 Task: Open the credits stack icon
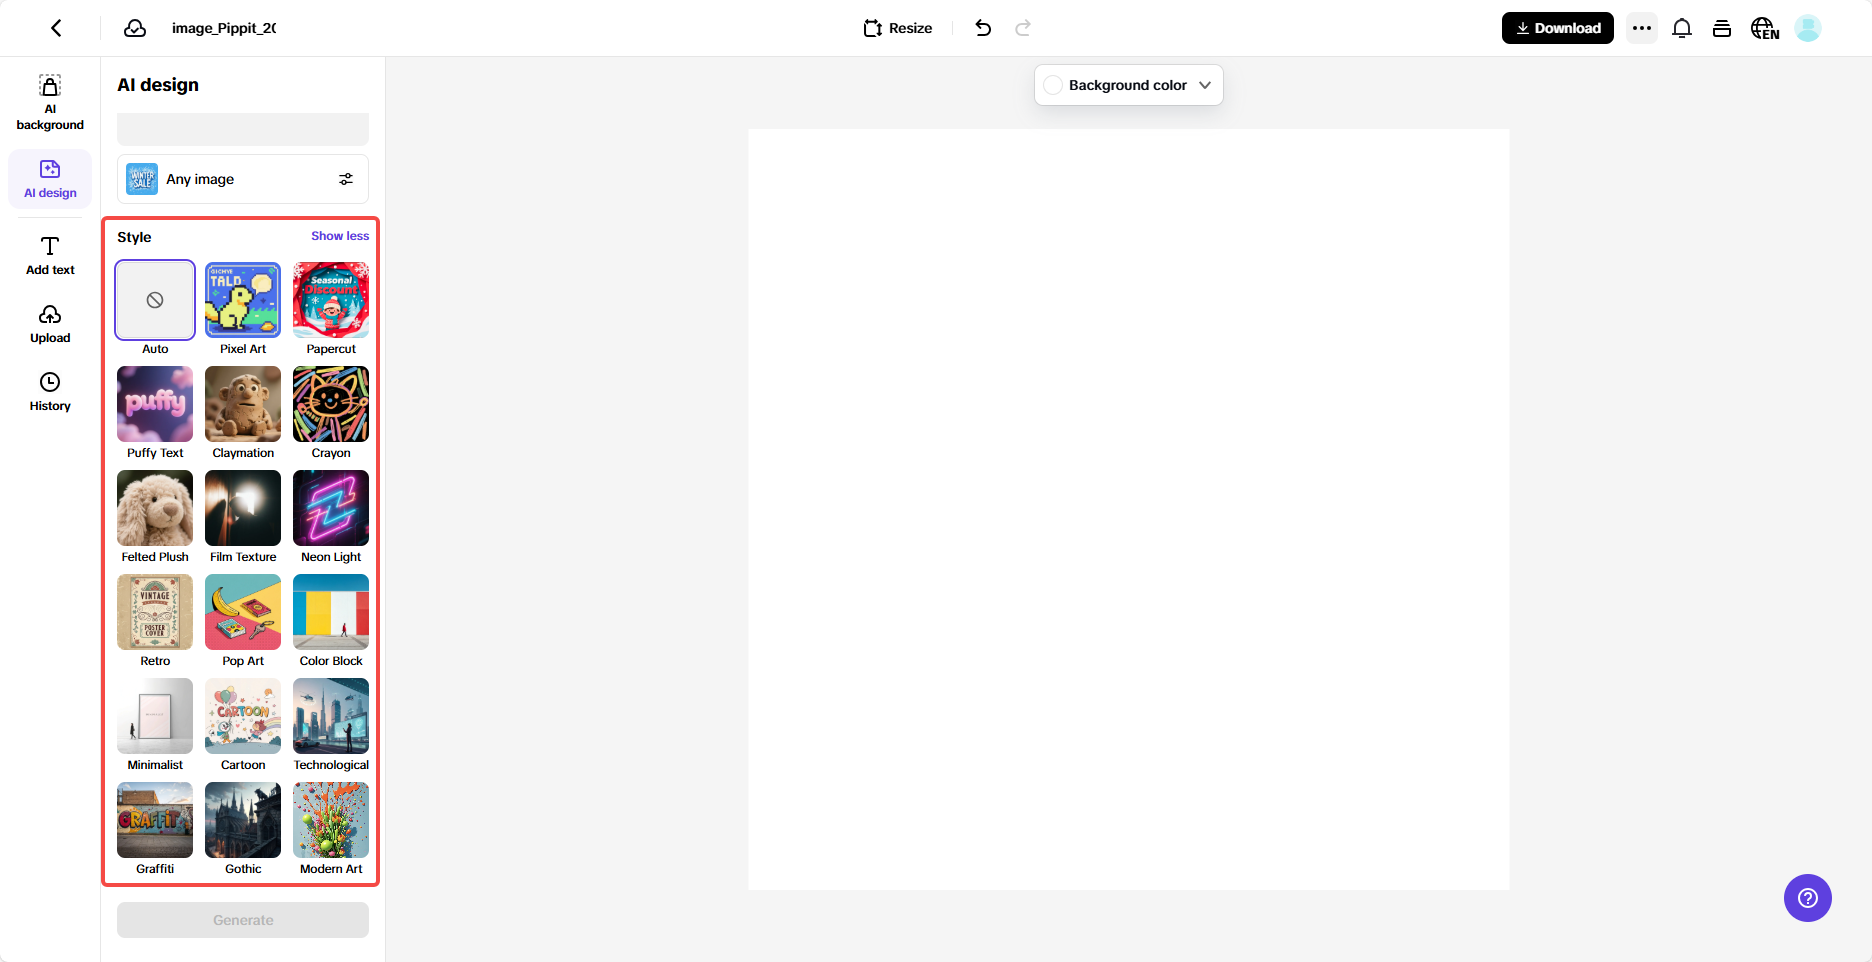click(x=1722, y=28)
